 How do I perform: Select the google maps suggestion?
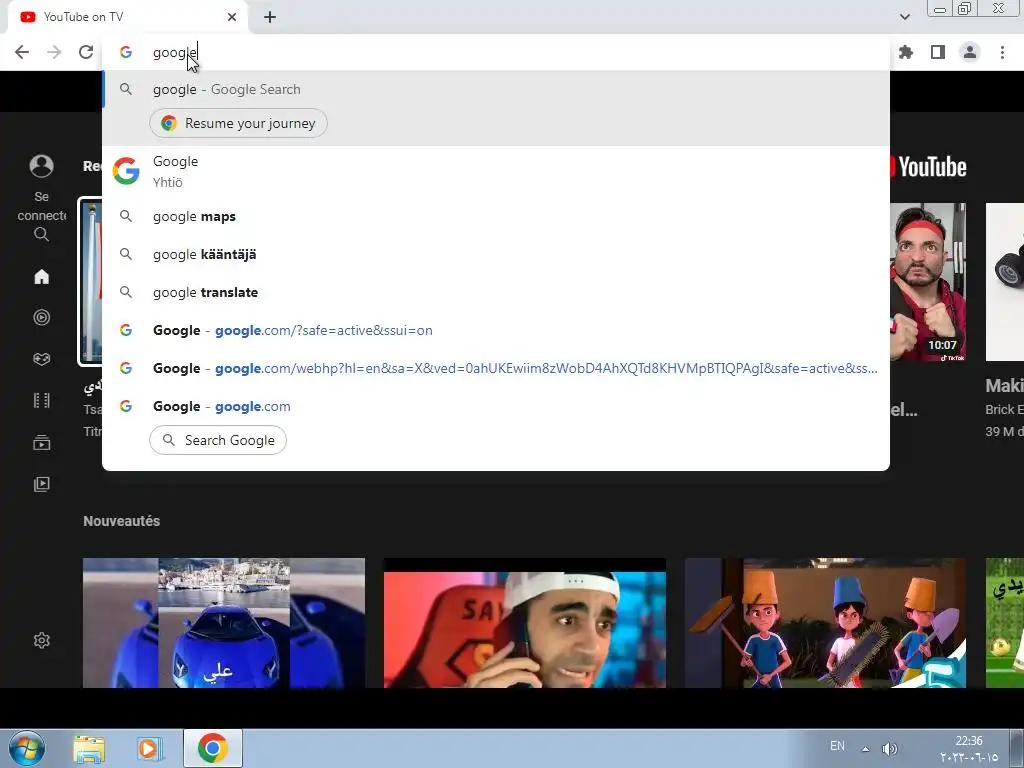point(496,216)
